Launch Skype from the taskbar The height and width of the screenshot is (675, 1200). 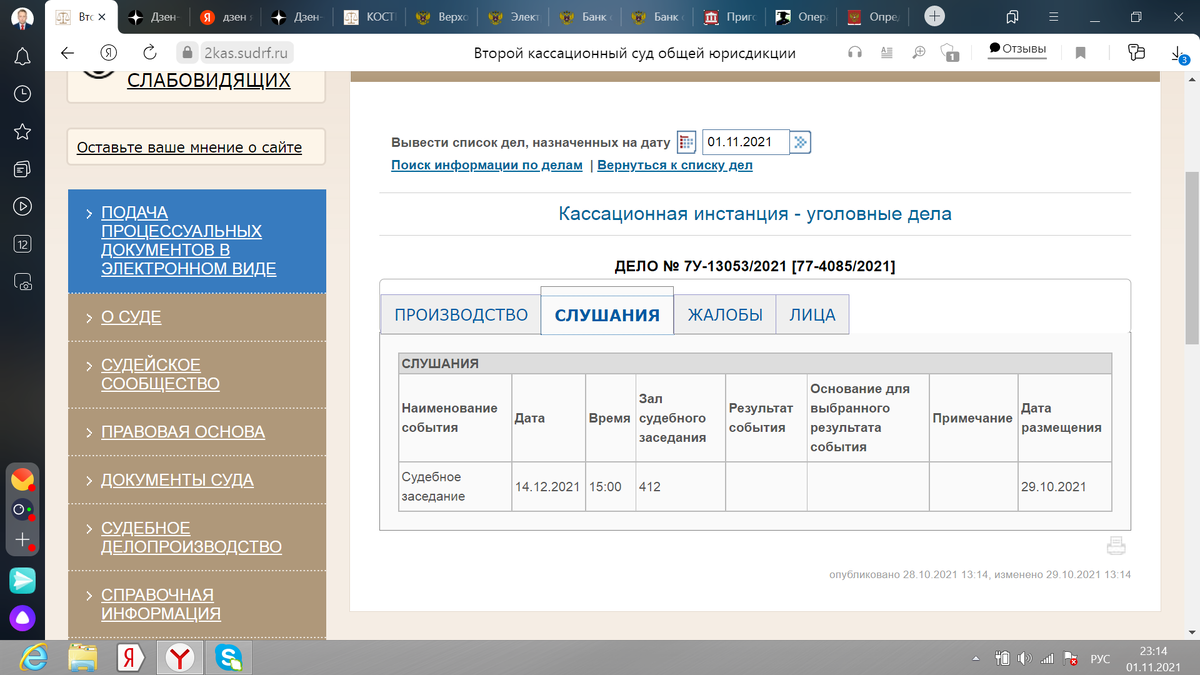click(228, 659)
